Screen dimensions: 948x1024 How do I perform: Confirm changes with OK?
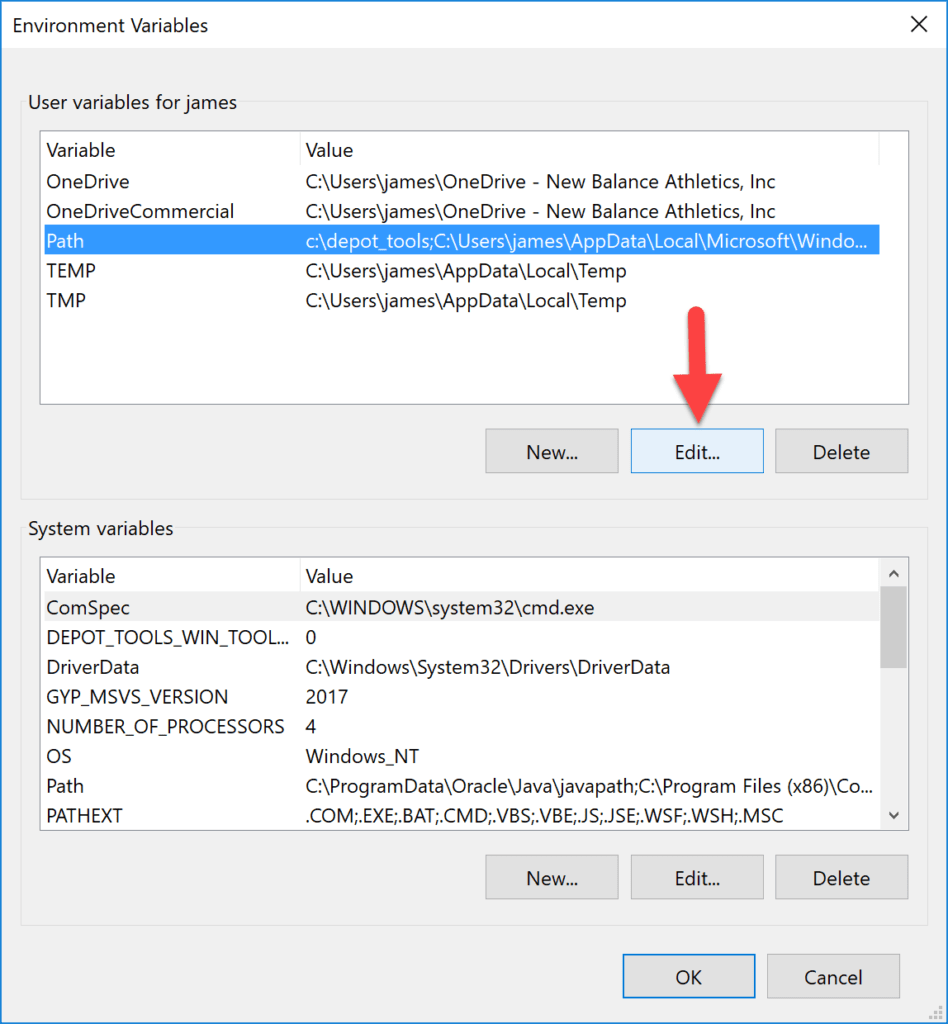[688, 976]
